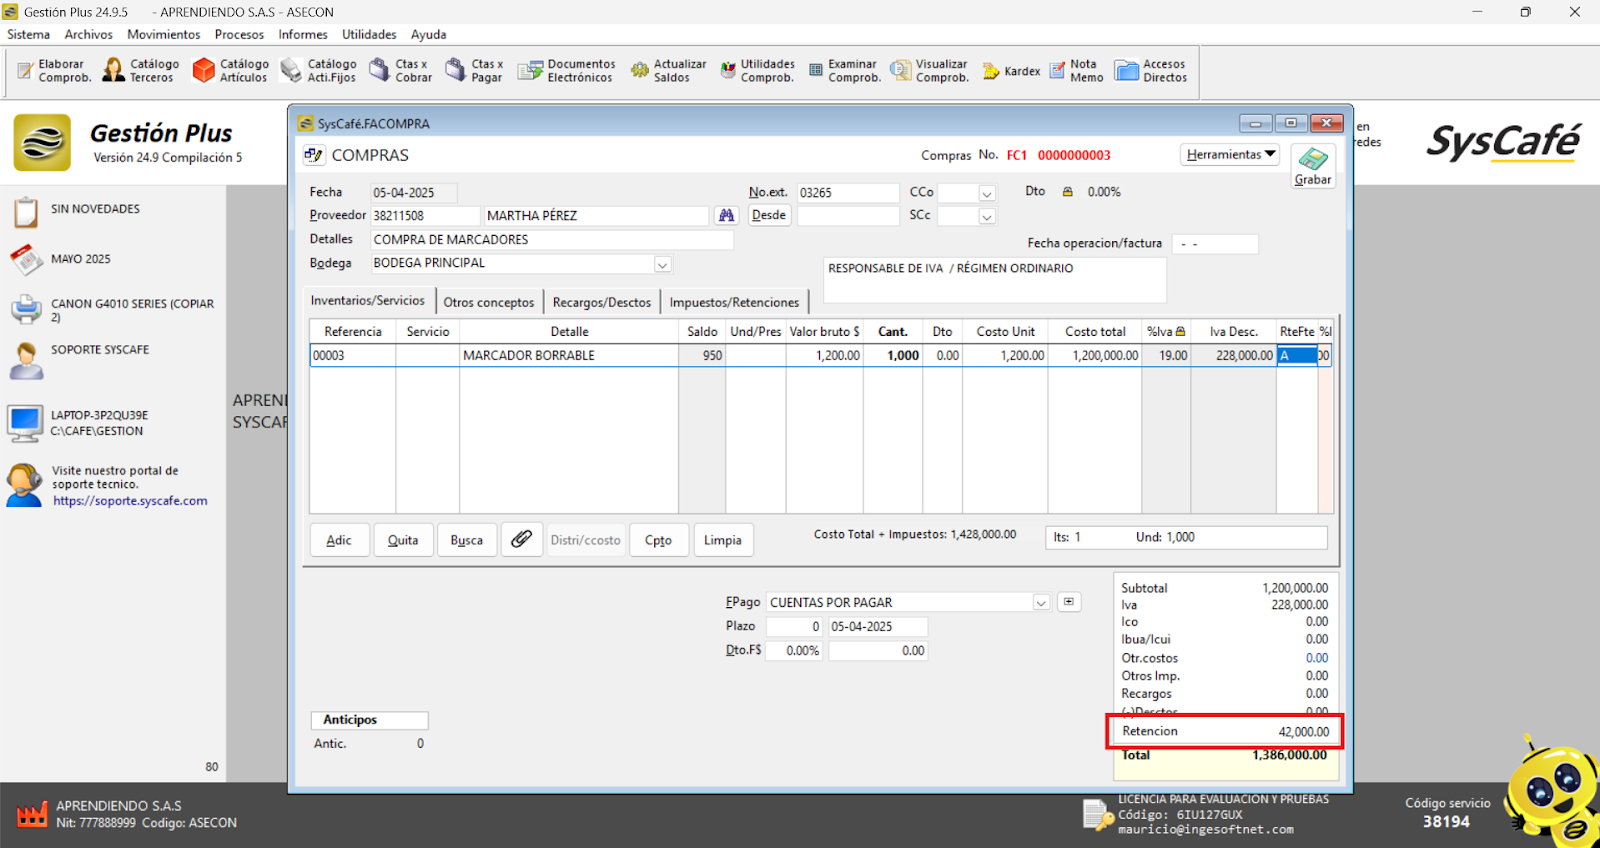
Task: Open the Nota Memo tool
Action: coord(1076,70)
